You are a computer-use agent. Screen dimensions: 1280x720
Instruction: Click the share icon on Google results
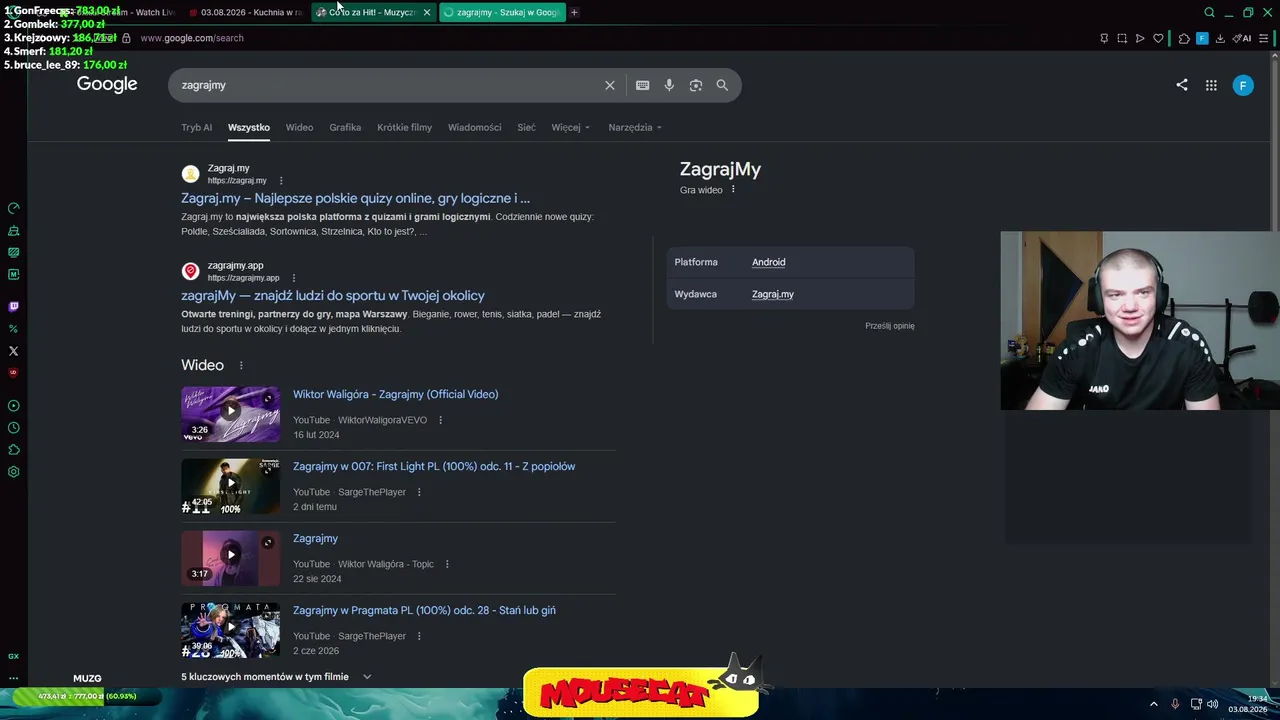(1182, 85)
